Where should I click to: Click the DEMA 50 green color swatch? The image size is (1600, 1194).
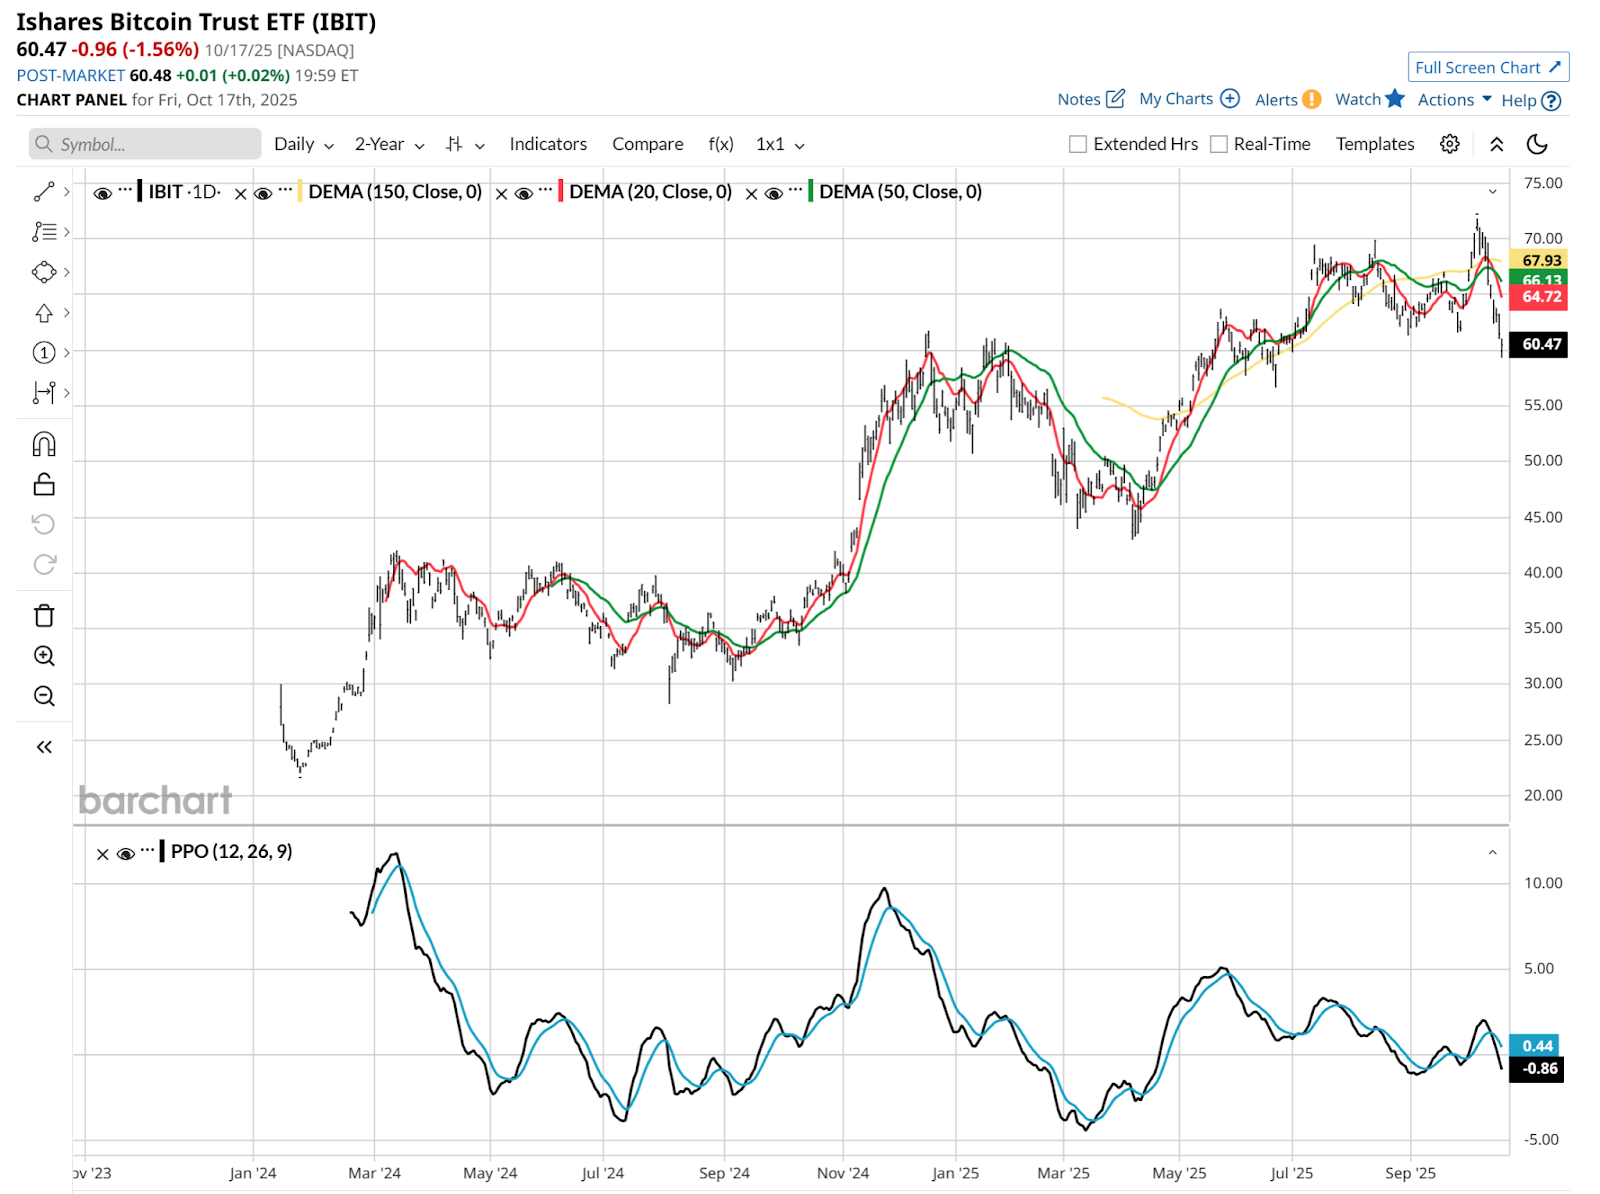811,191
